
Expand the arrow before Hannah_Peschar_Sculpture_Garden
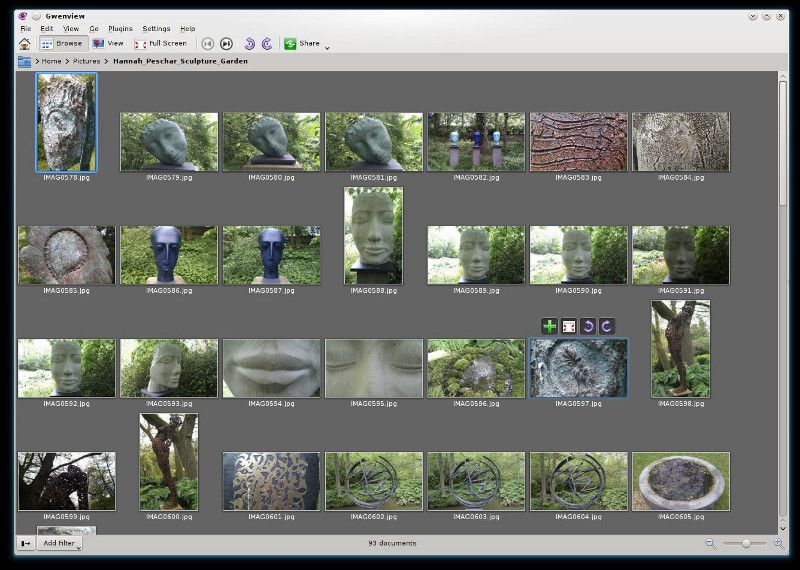point(106,61)
